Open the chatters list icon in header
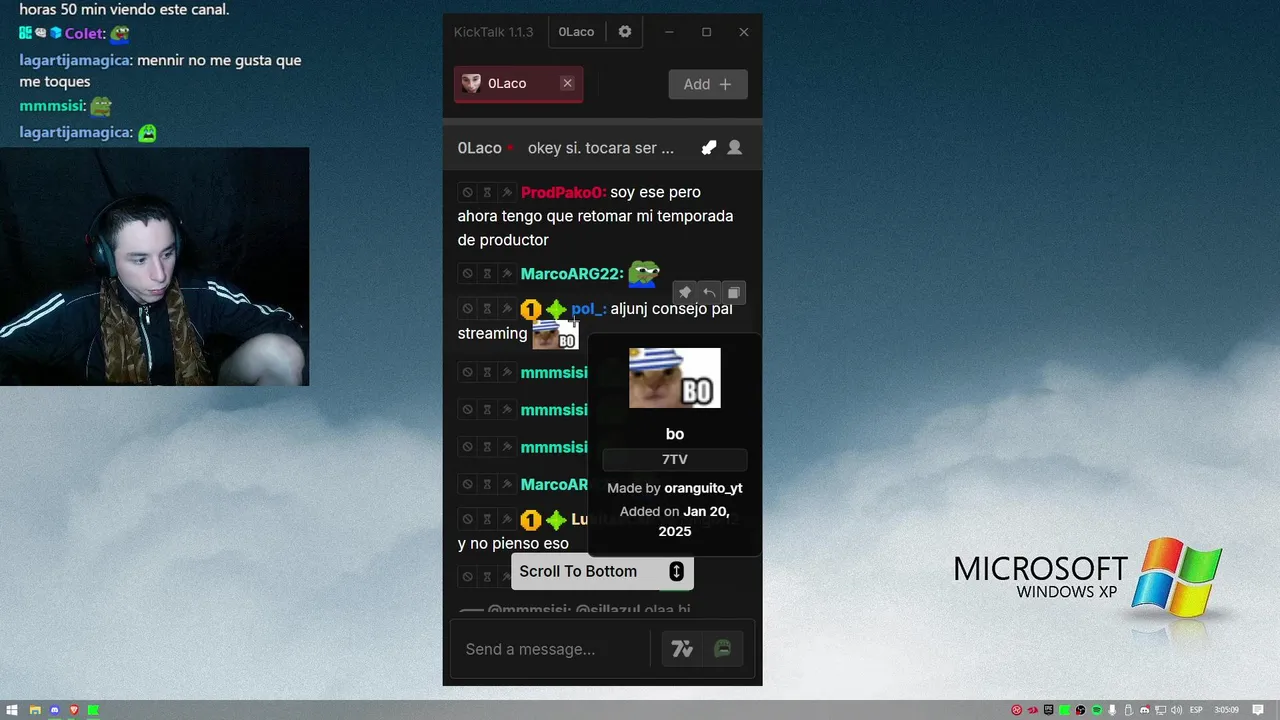Screen dimensions: 1280x720 735,148
